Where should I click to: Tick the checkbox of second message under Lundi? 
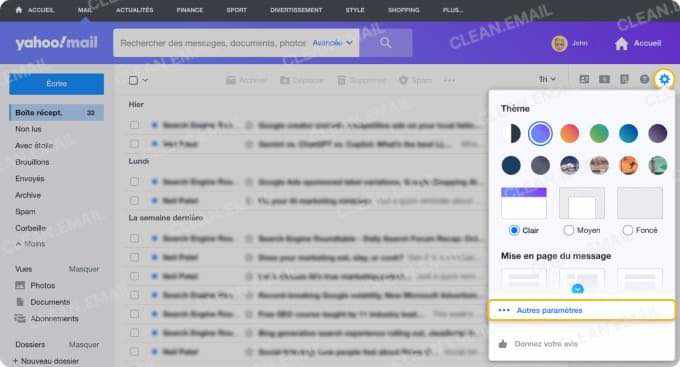tap(134, 200)
